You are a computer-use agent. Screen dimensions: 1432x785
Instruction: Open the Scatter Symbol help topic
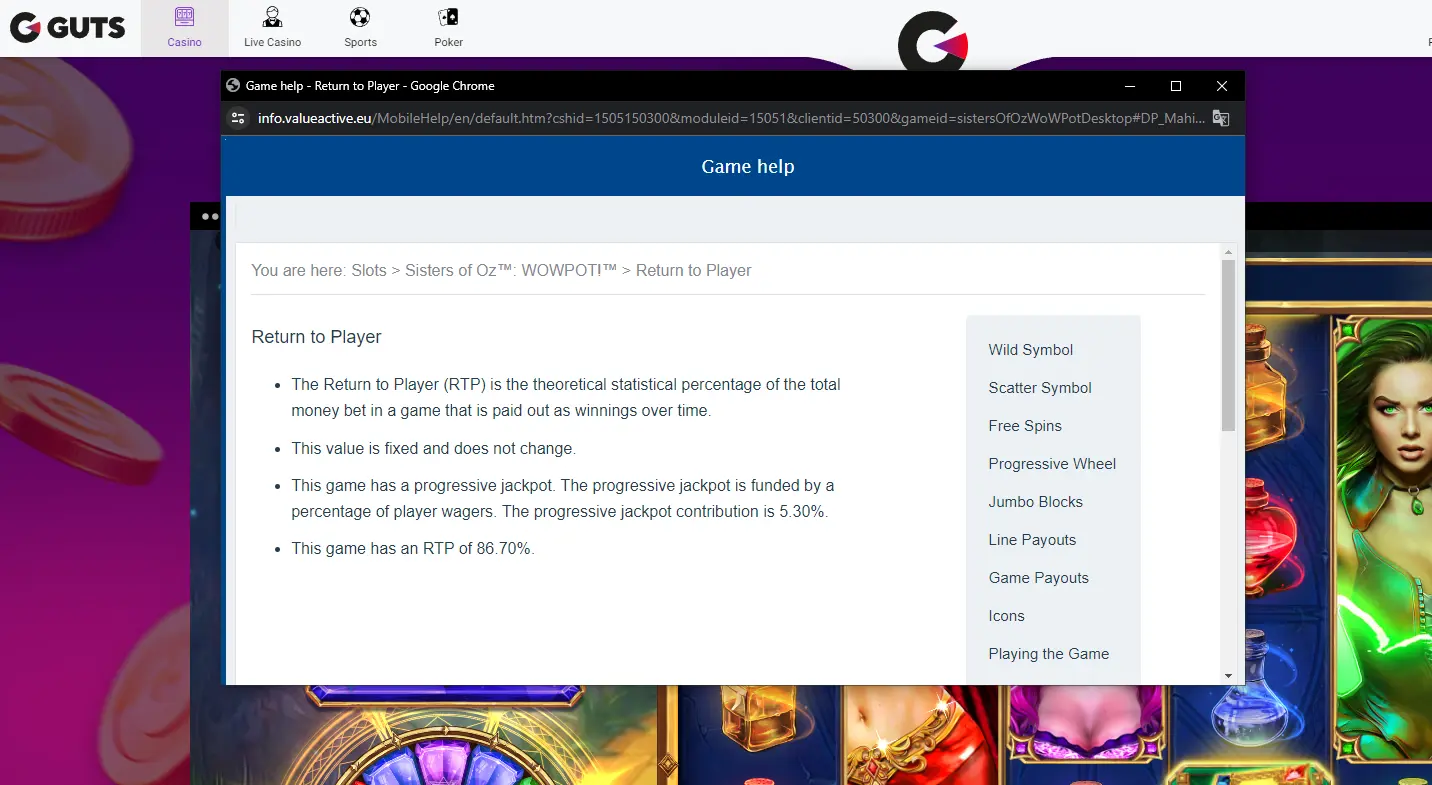pos(1040,388)
